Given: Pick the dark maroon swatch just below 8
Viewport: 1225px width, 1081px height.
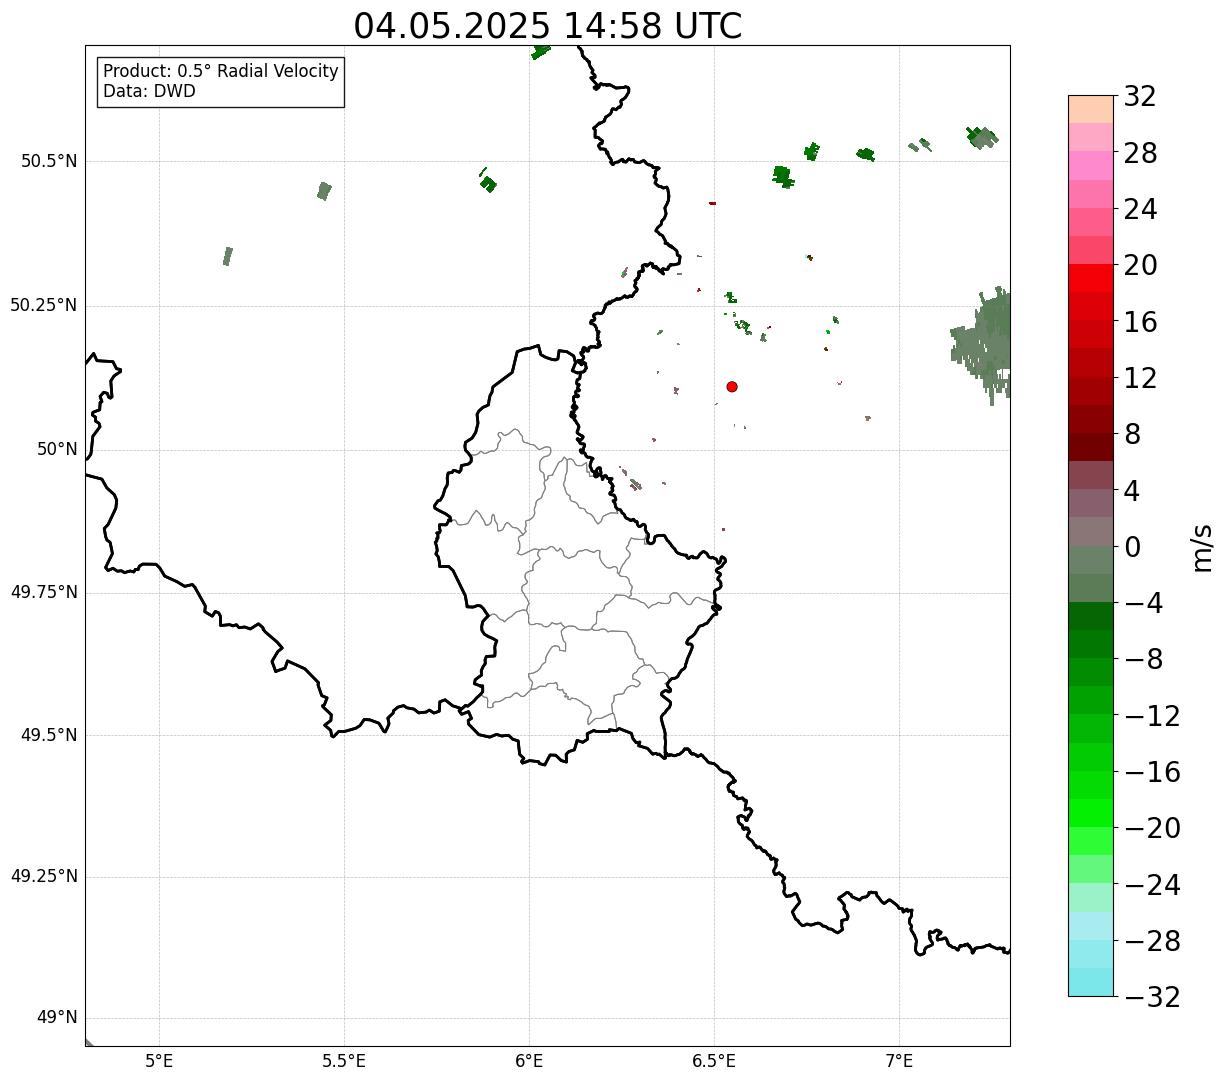Looking at the screenshot, I should point(1091,447).
